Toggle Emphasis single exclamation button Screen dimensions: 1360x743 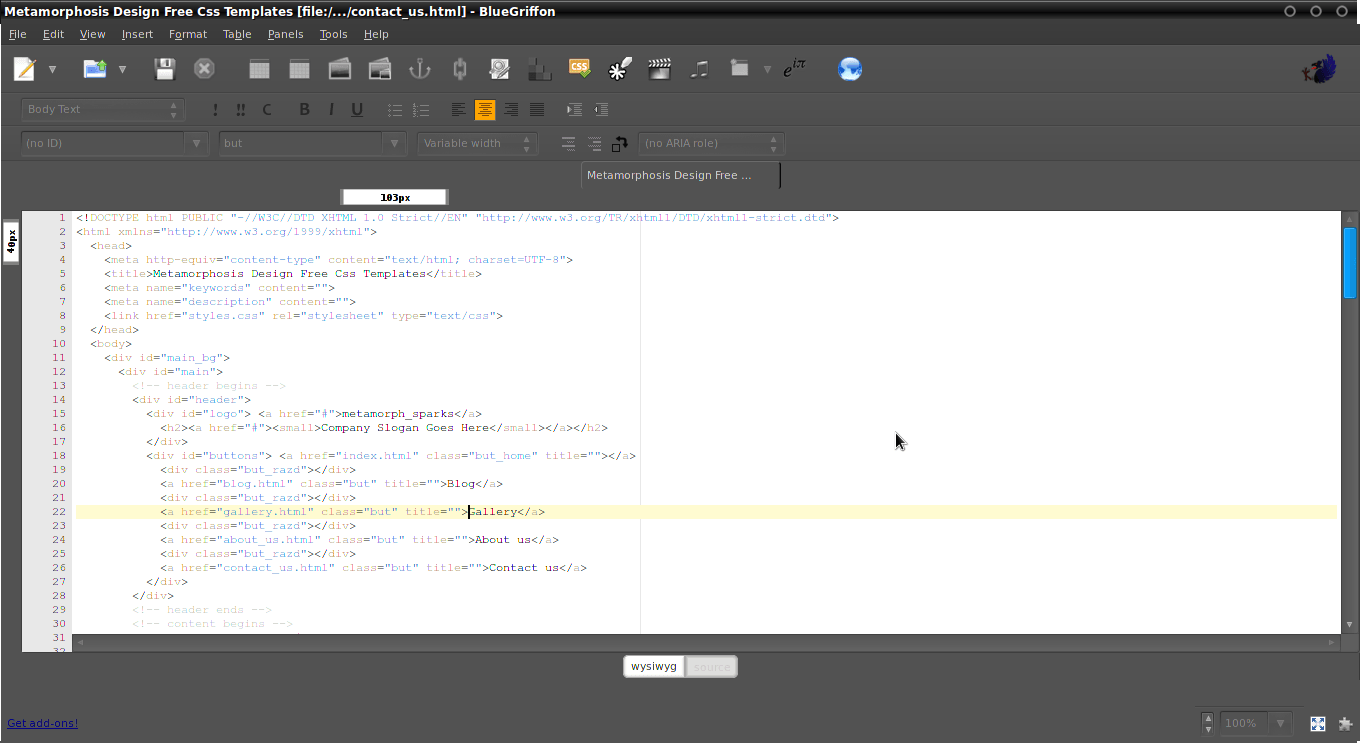click(215, 110)
